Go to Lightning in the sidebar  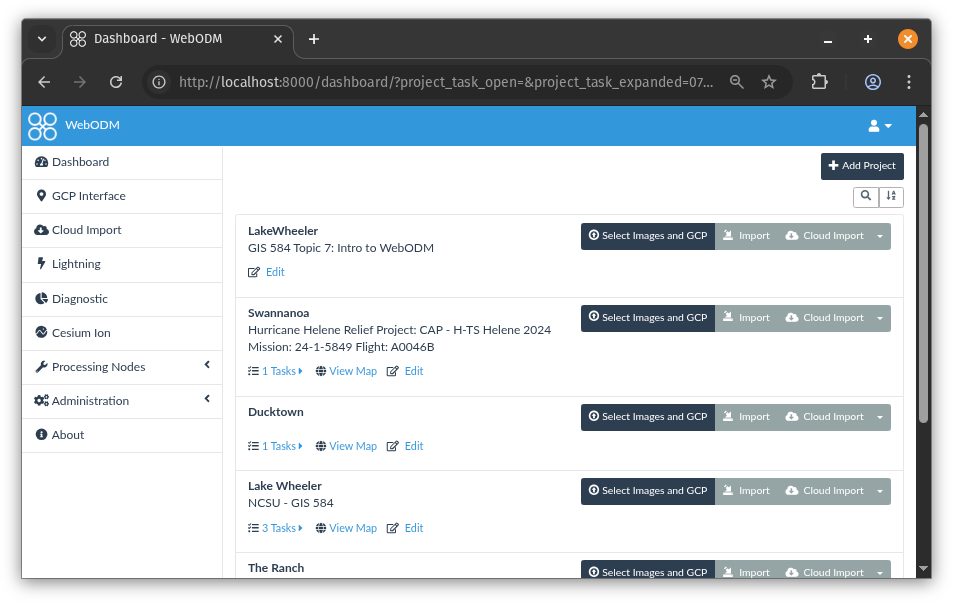coord(76,264)
